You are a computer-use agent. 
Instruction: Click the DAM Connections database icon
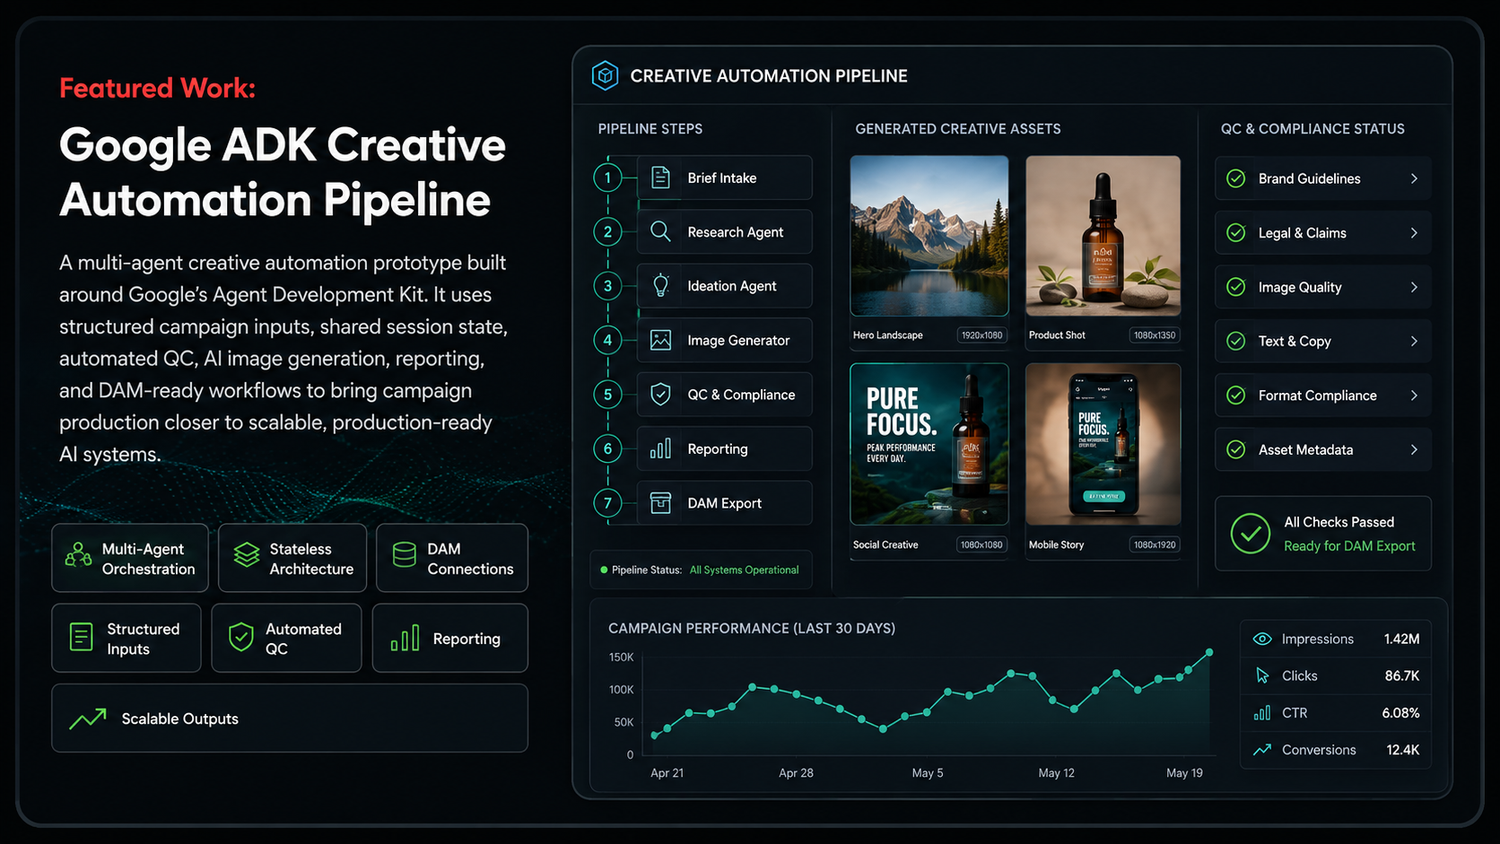point(404,555)
